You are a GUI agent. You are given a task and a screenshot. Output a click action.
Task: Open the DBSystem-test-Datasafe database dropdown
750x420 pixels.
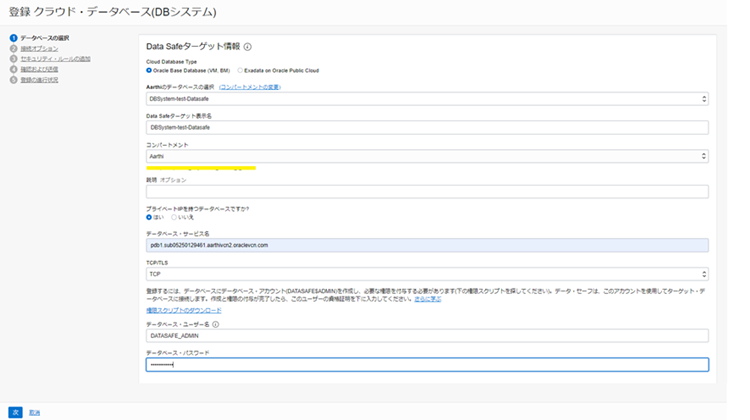[427, 99]
